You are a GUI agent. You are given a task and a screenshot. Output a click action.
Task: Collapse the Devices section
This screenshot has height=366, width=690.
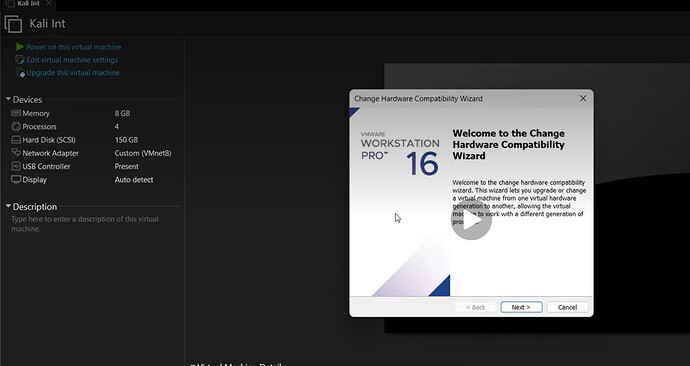coord(8,99)
